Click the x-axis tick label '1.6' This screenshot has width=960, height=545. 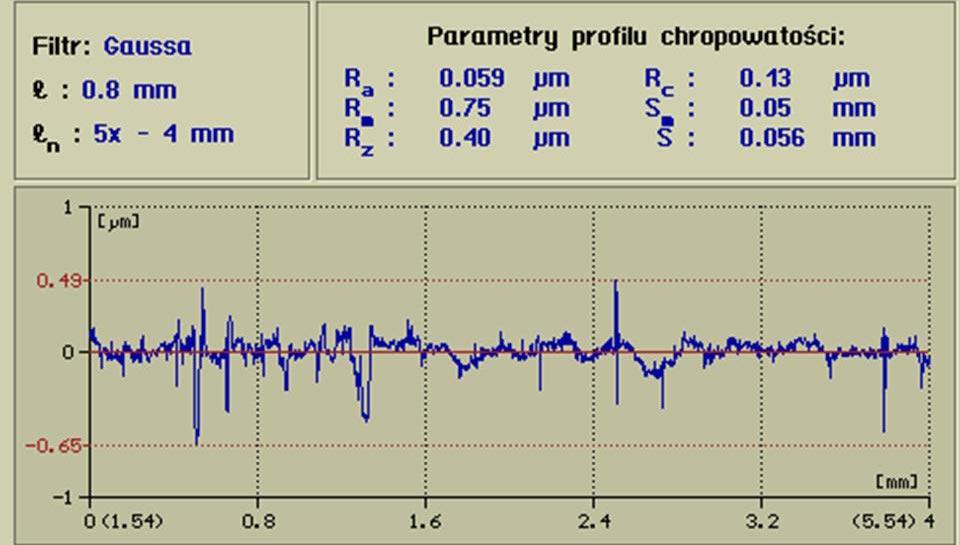click(426, 522)
